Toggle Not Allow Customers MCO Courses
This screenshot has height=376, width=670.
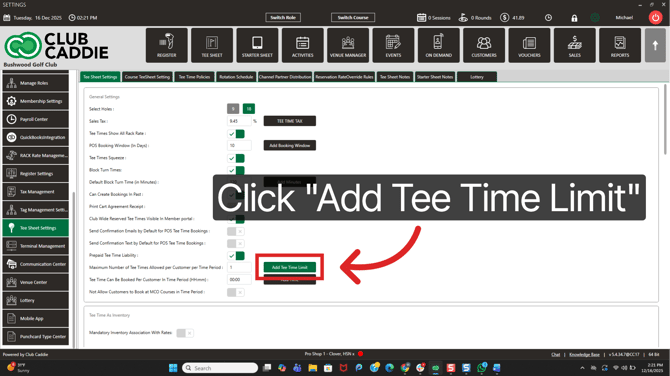[236, 292]
